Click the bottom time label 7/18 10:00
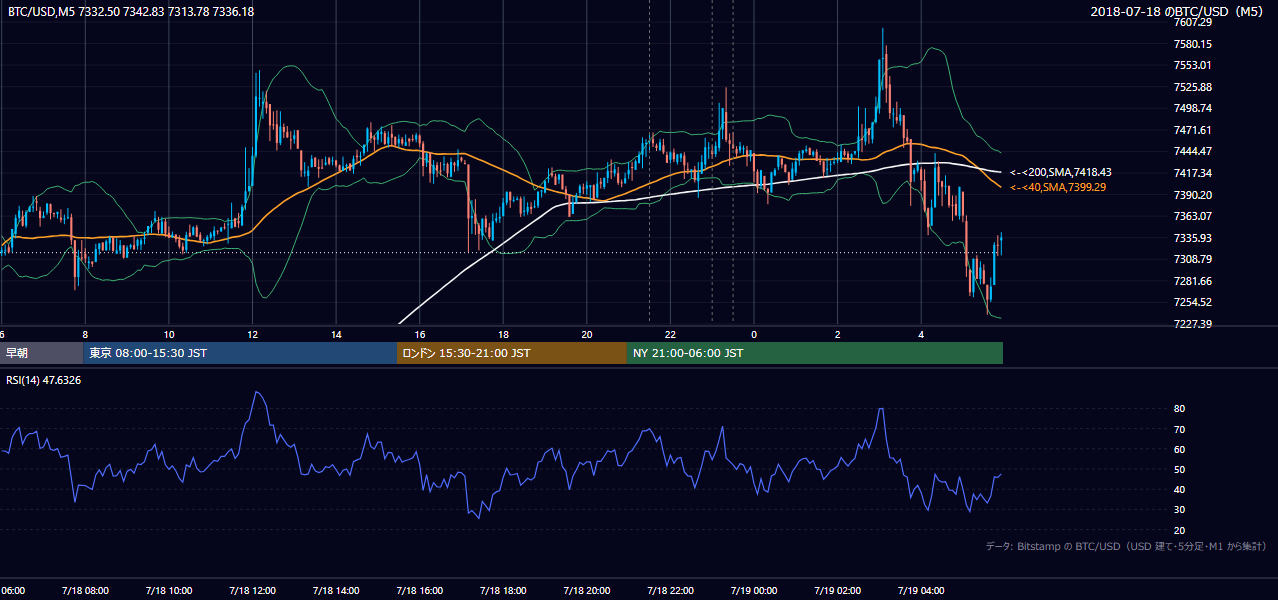This screenshot has height=600, width=1278. coord(168,590)
